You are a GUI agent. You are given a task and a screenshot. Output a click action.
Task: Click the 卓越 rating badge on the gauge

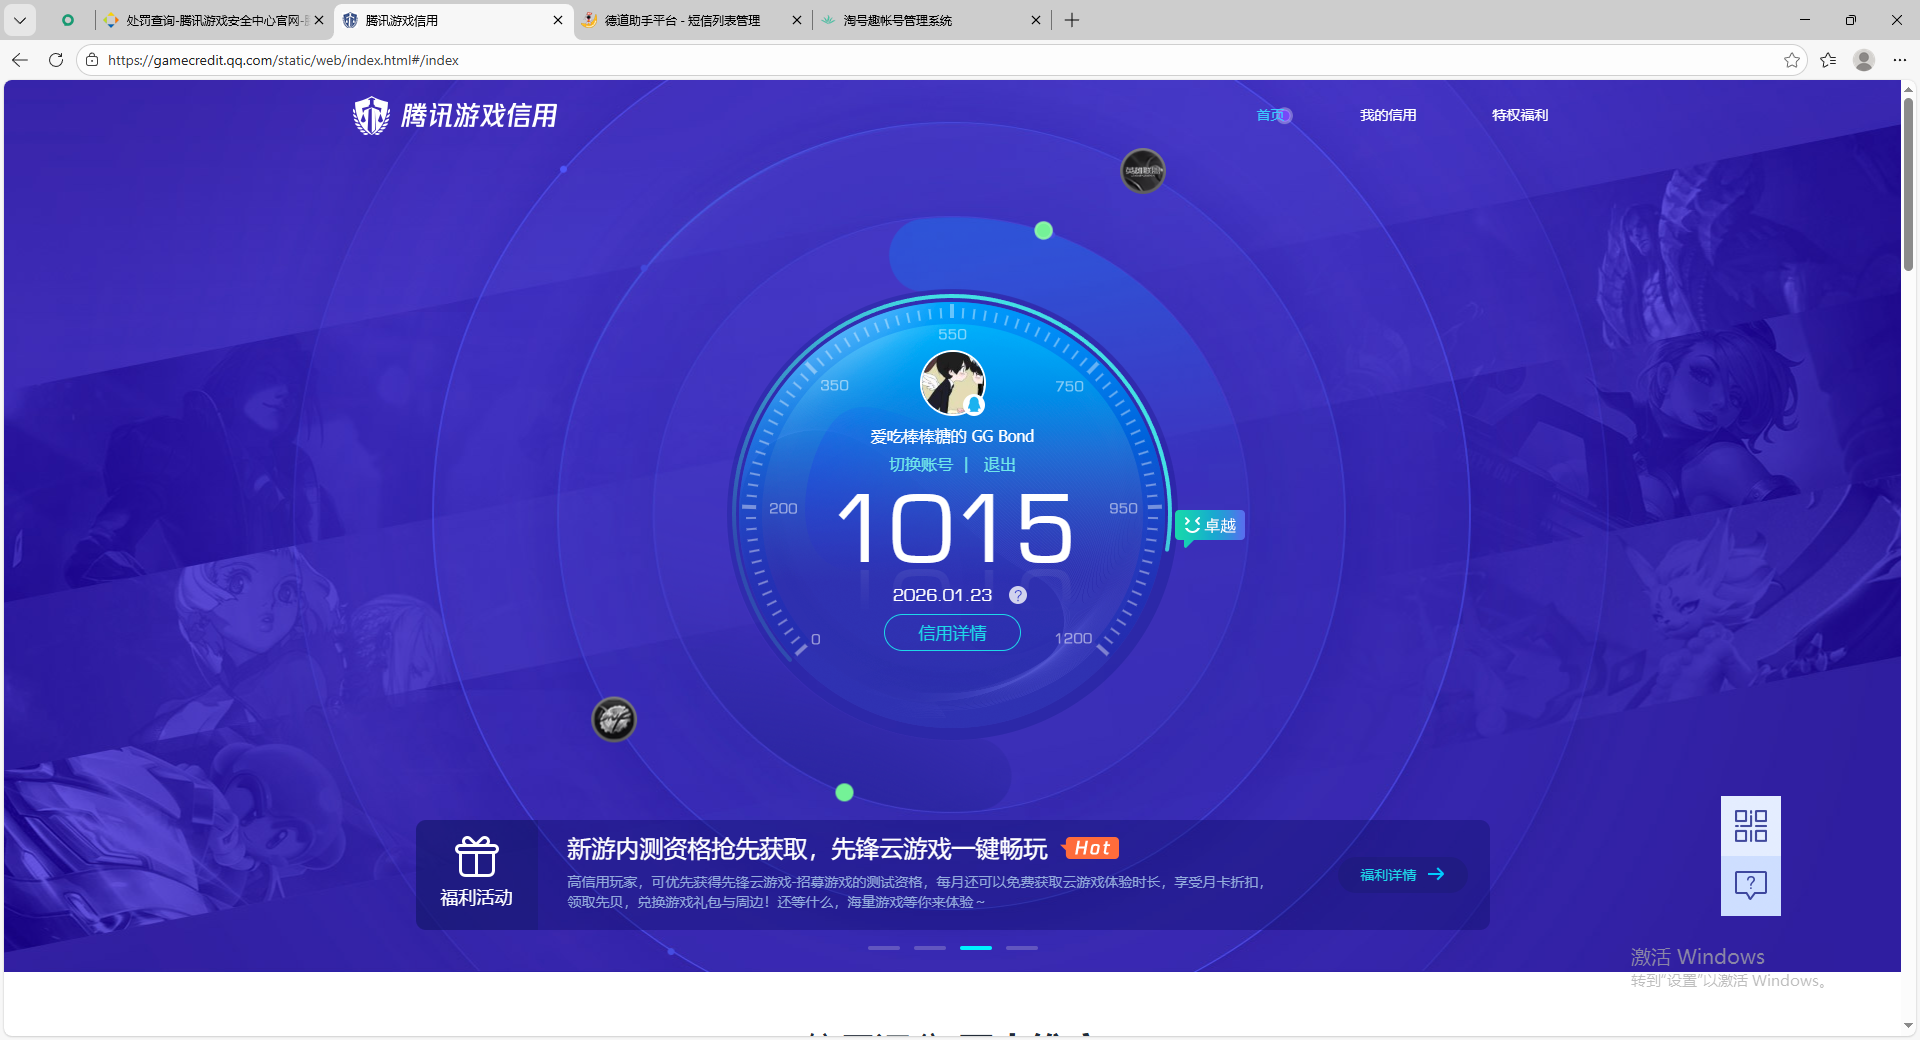(x=1209, y=525)
